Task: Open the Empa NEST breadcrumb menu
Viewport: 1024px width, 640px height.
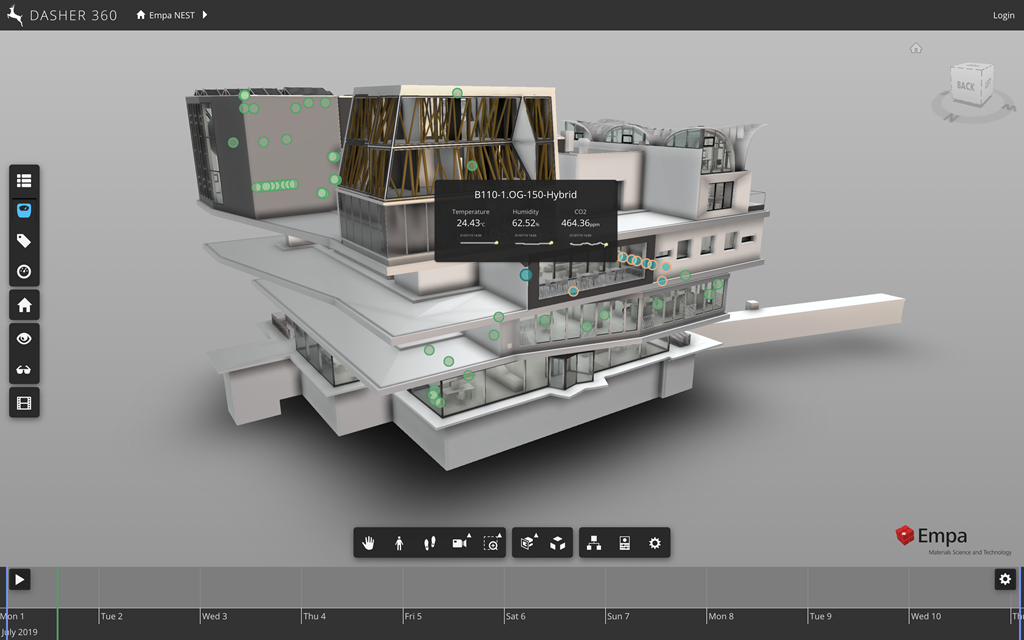Action: [172, 15]
